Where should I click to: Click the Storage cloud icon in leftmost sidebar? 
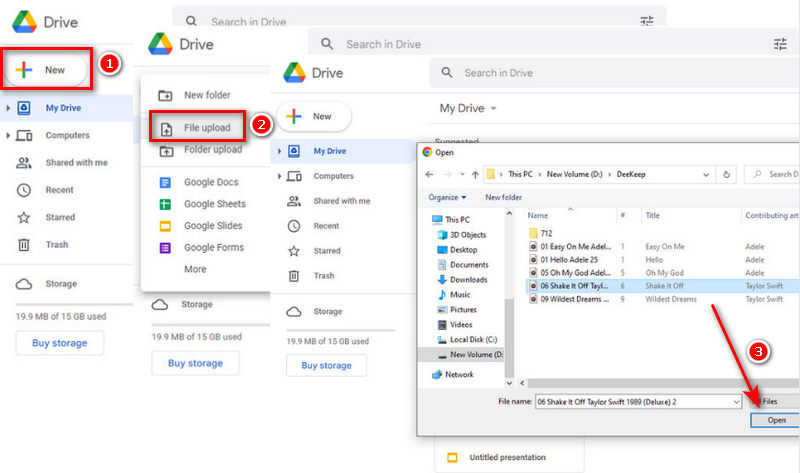coord(24,284)
